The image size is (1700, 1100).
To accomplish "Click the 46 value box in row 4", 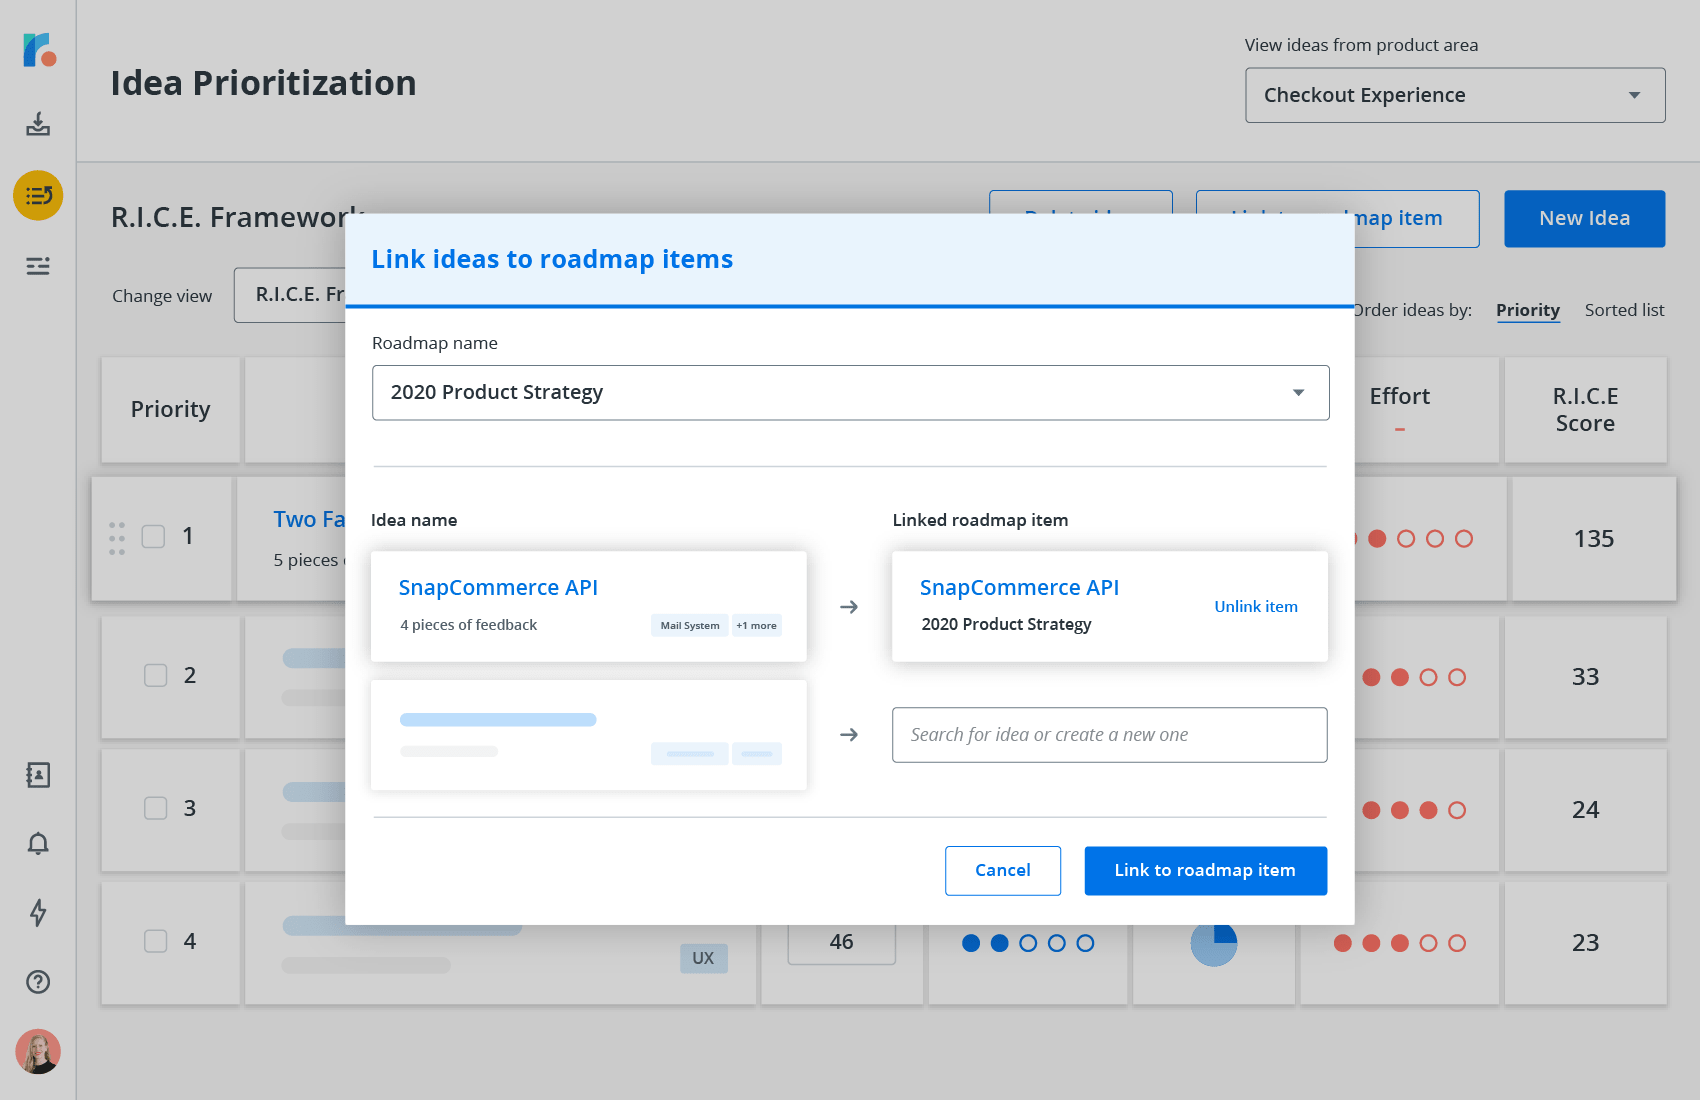I will pos(841,943).
